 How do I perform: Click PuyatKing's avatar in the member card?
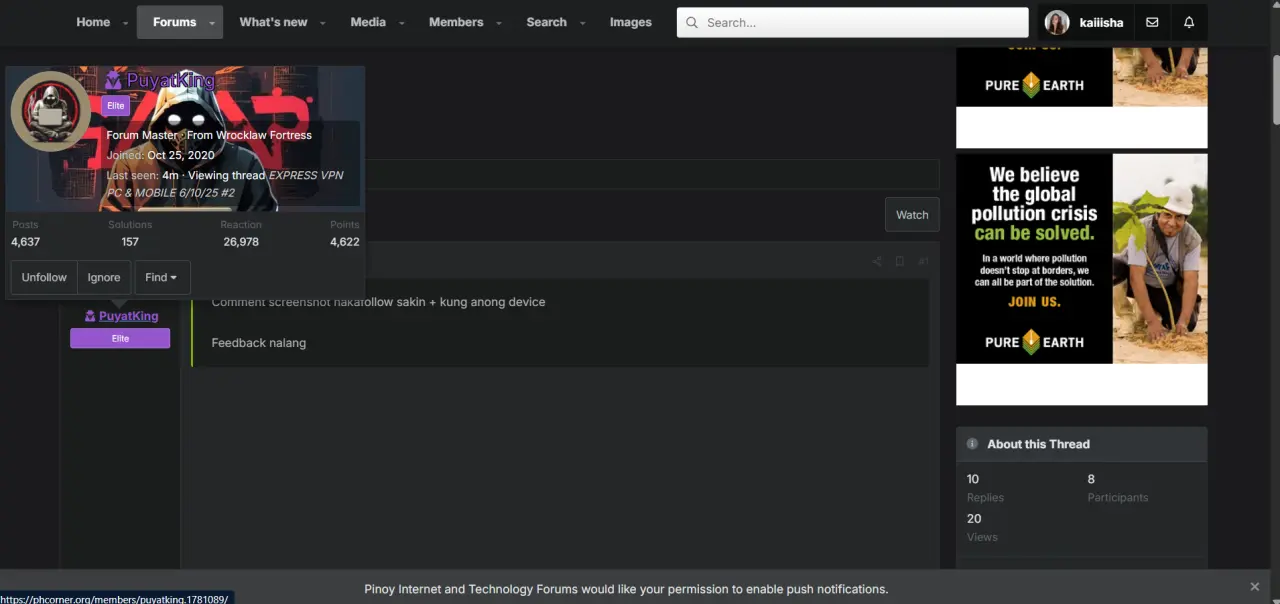tap(51, 111)
